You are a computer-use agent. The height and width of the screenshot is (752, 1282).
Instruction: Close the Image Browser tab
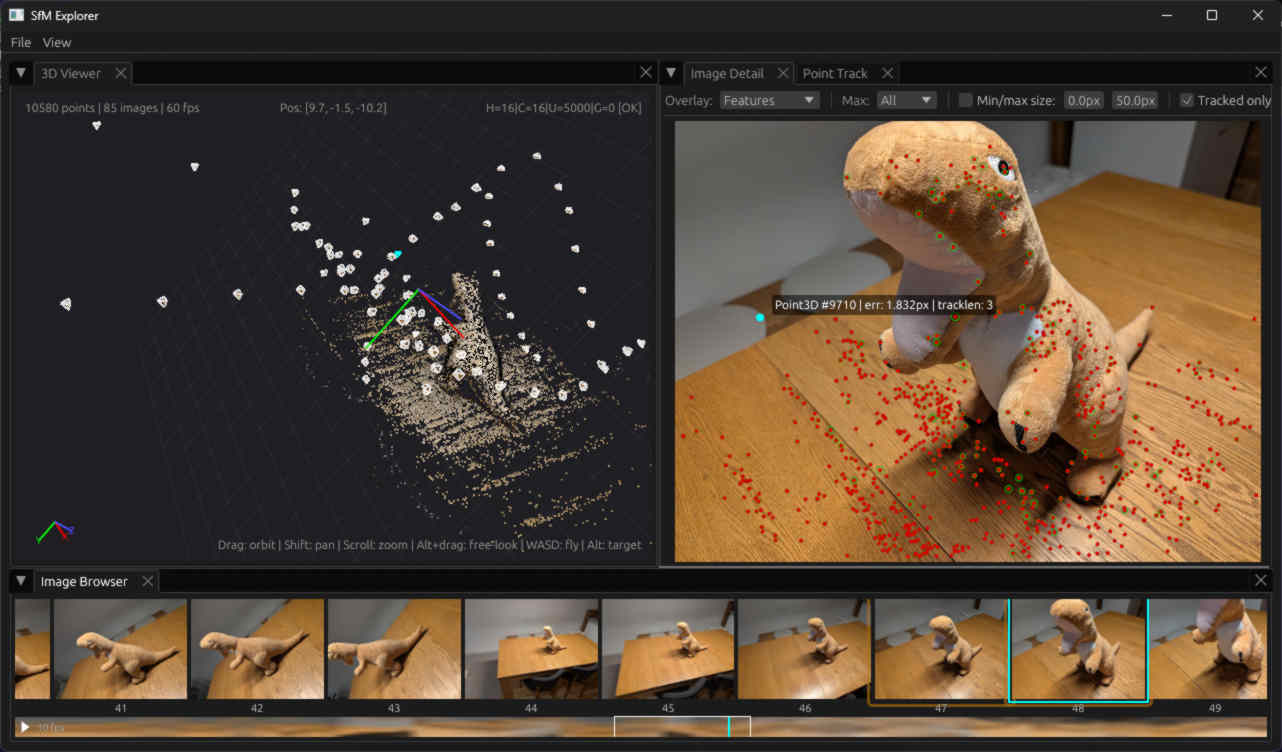(147, 581)
